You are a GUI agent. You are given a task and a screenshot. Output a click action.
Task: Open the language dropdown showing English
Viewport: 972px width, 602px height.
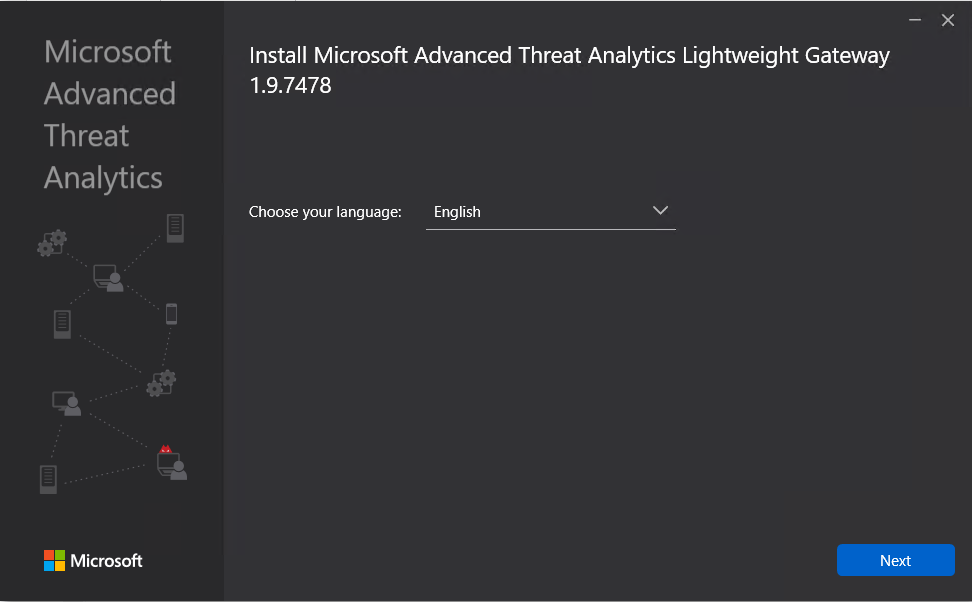[550, 212]
